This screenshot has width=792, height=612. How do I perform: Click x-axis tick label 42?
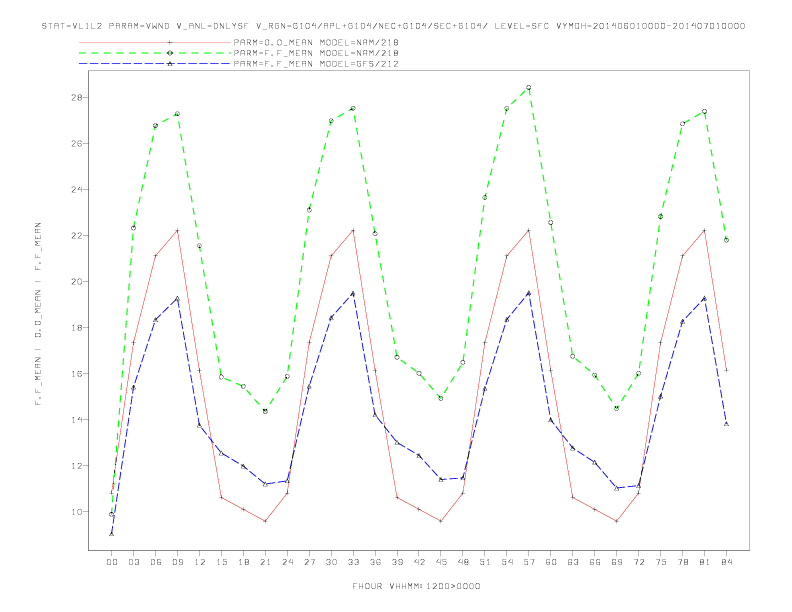pyautogui.click(x=419, y=562)
